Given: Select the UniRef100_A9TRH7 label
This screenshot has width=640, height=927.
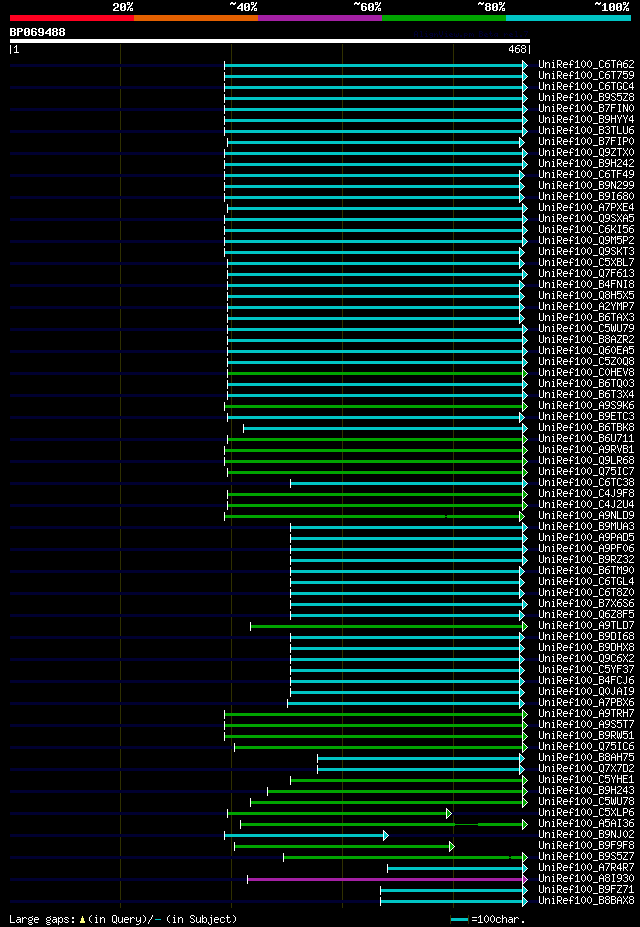Looking at the screenshot, I should pos(586,714).
